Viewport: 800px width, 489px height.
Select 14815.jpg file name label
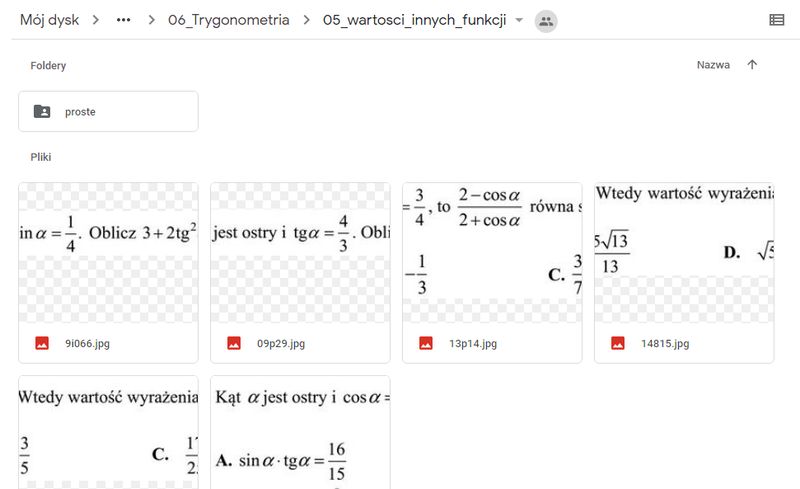(x=665, y=344)
